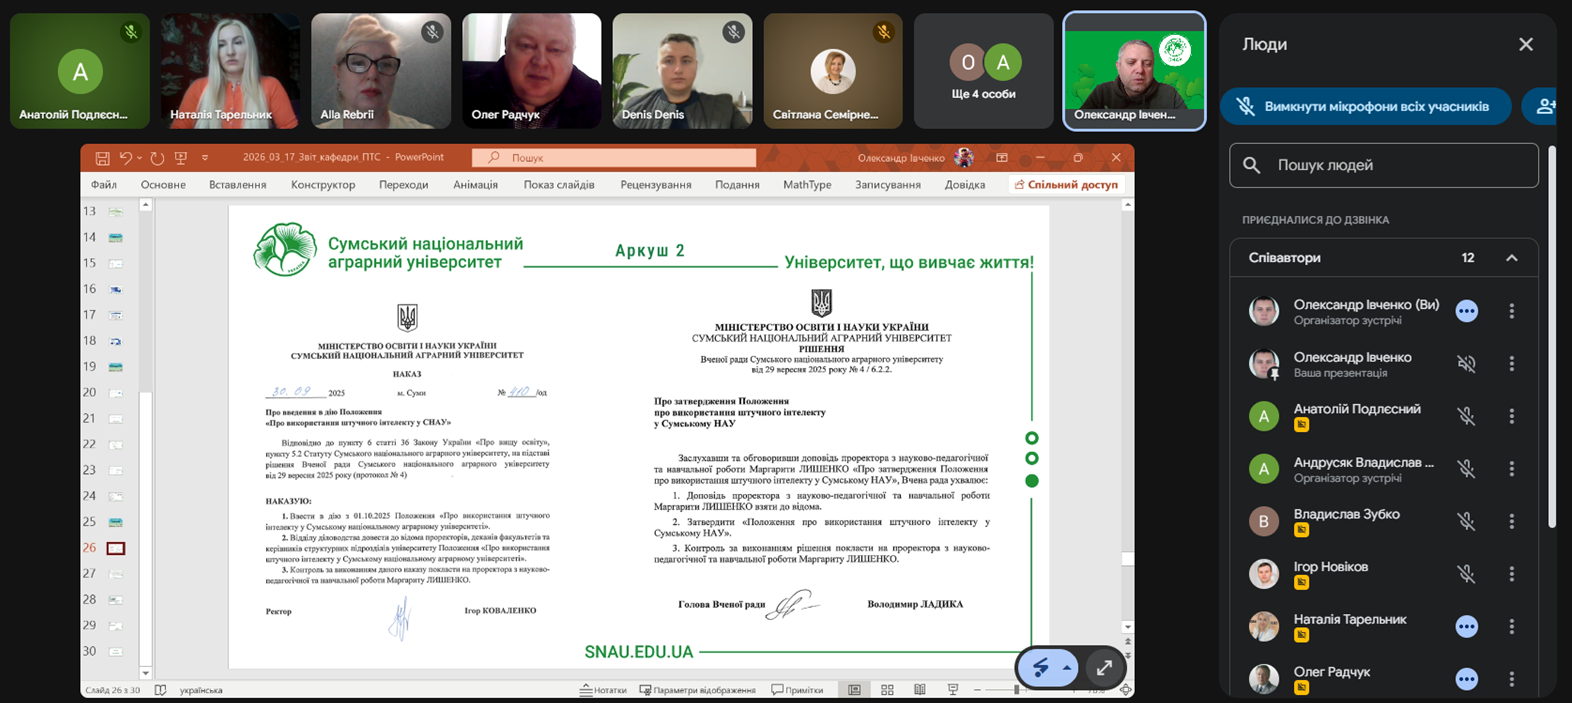Viewport: 1572px width, 703px height.
Task: Click muted microphone icon beside Владислав Зубко
Action: click(x=1466, y=521)
